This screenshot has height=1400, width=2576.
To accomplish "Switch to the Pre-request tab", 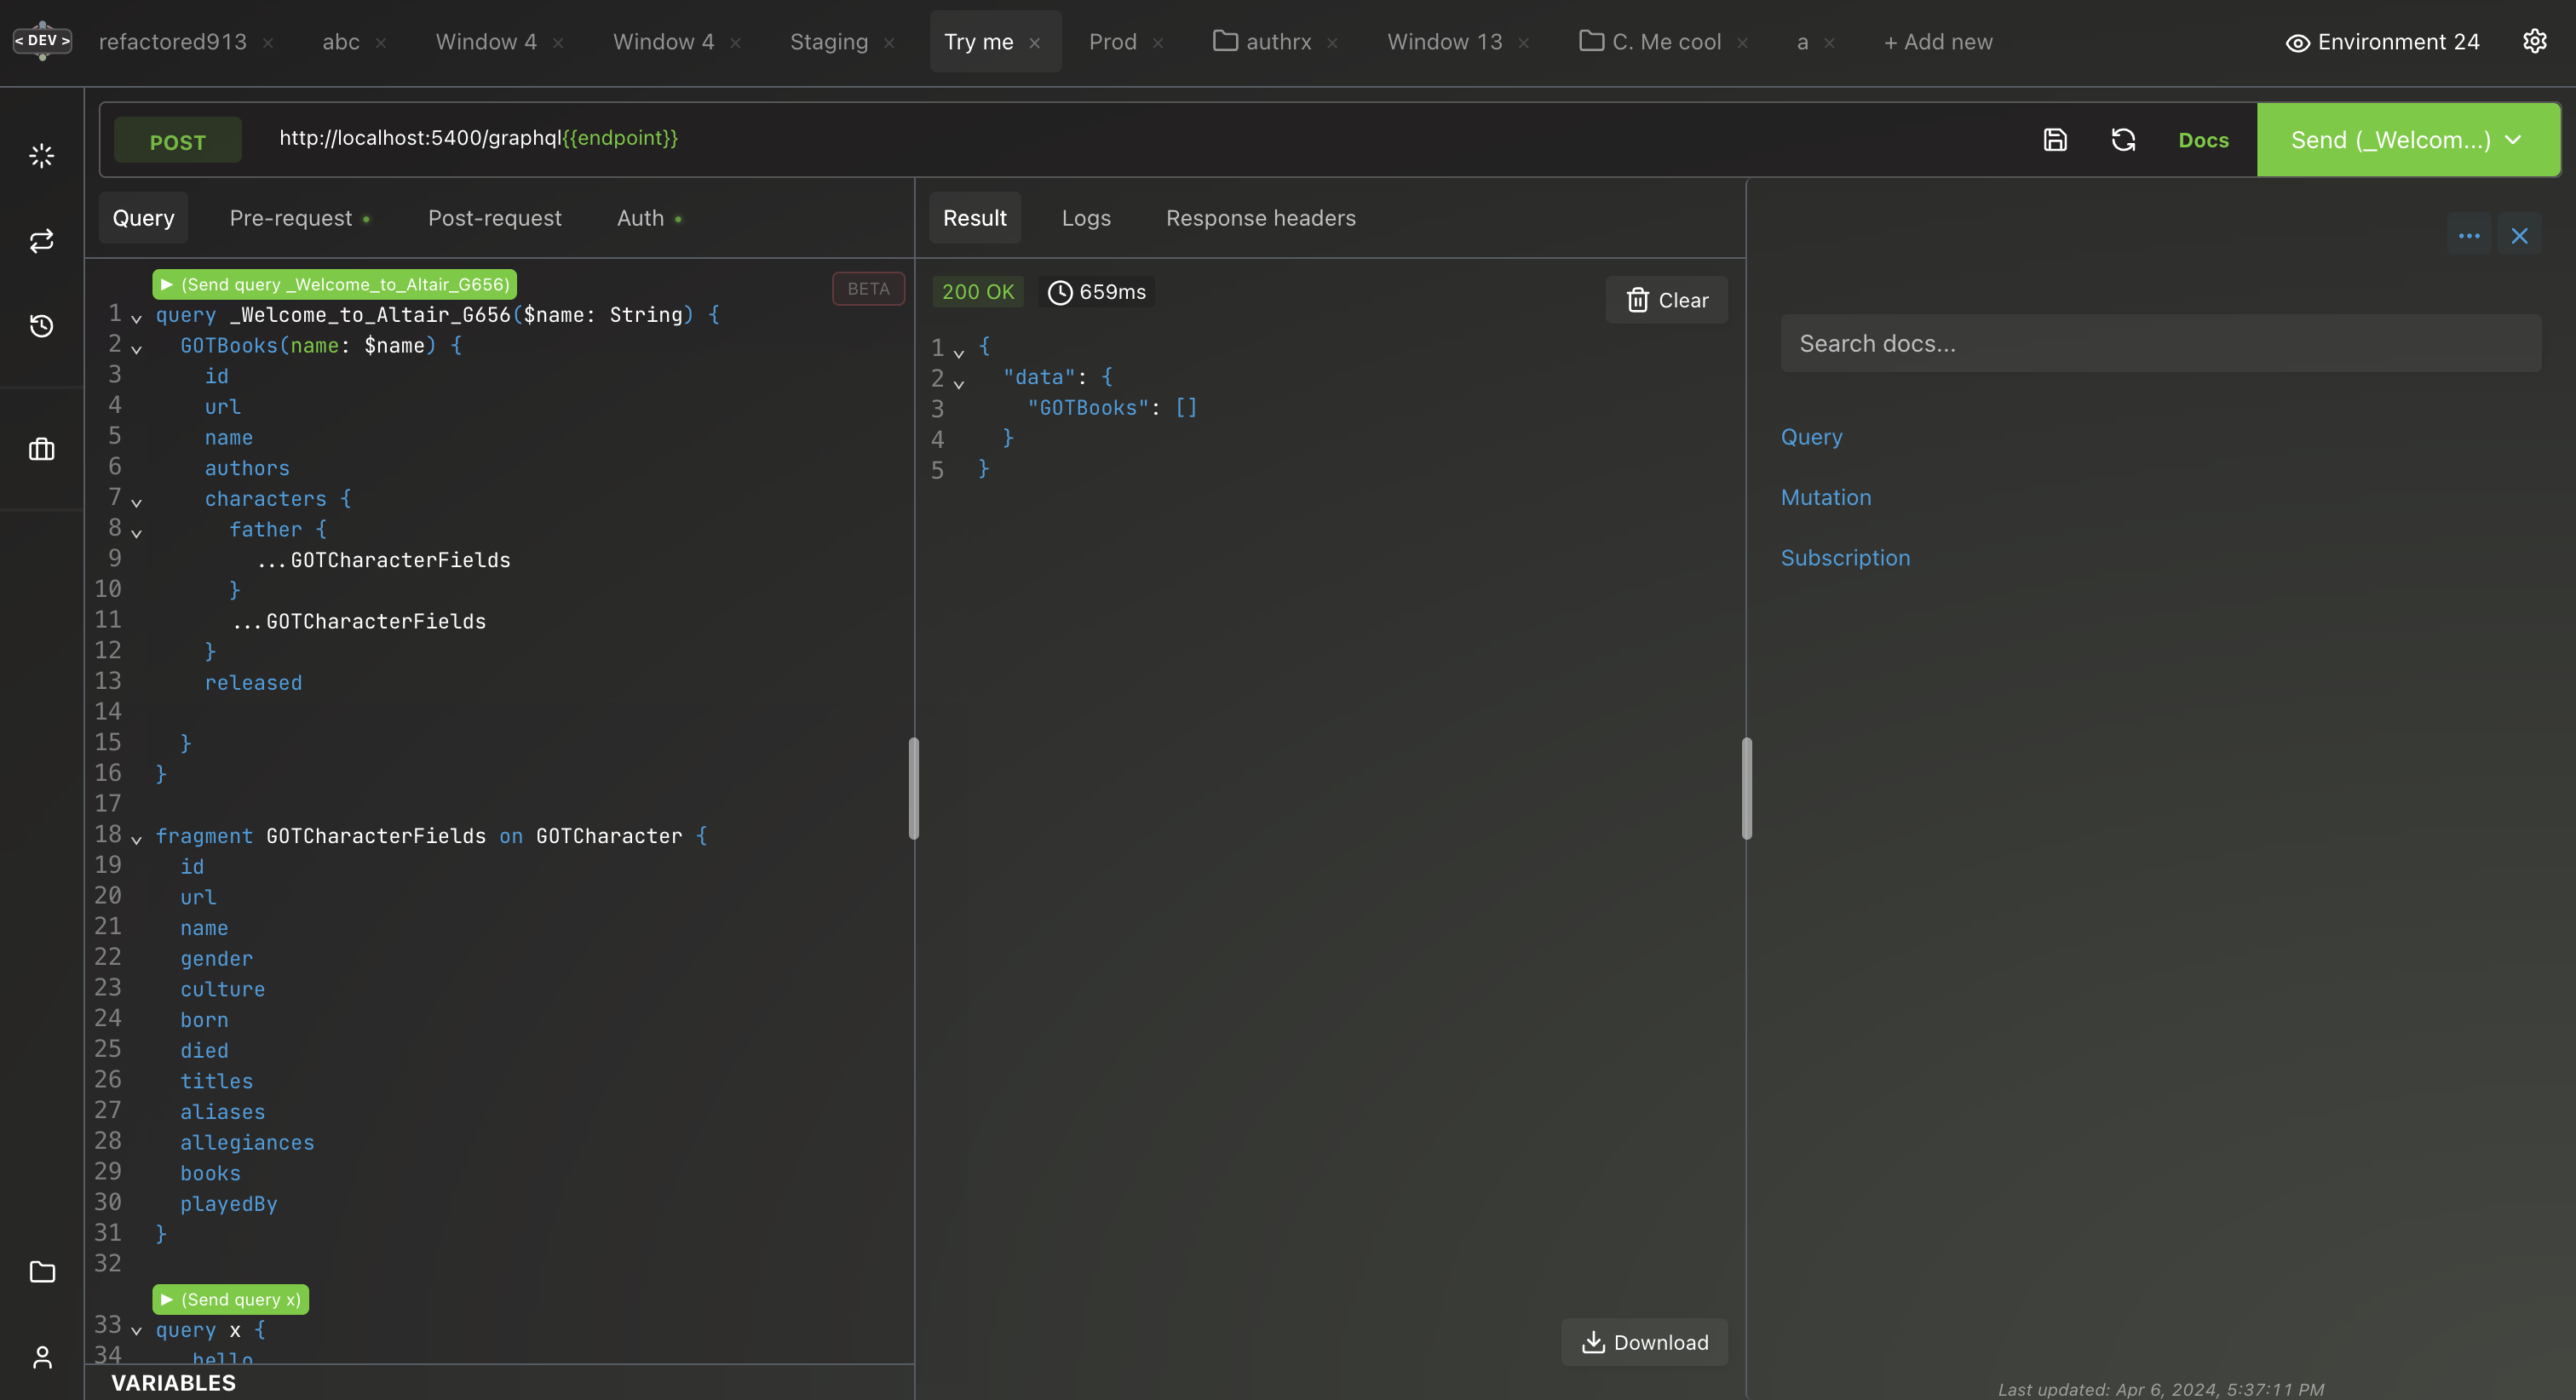I will coord(299,218).
